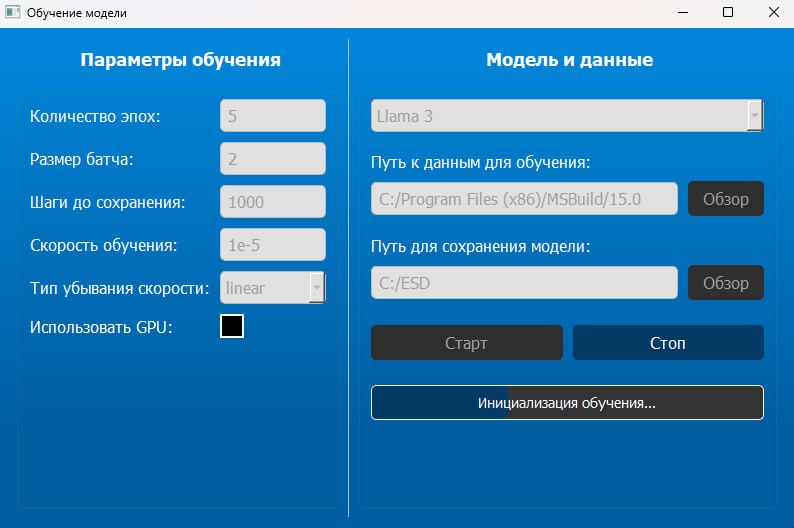This screenshot has width=794, height=528.
Task: Click the Инициализация обучения progress bar
Action: click(567, 403)
